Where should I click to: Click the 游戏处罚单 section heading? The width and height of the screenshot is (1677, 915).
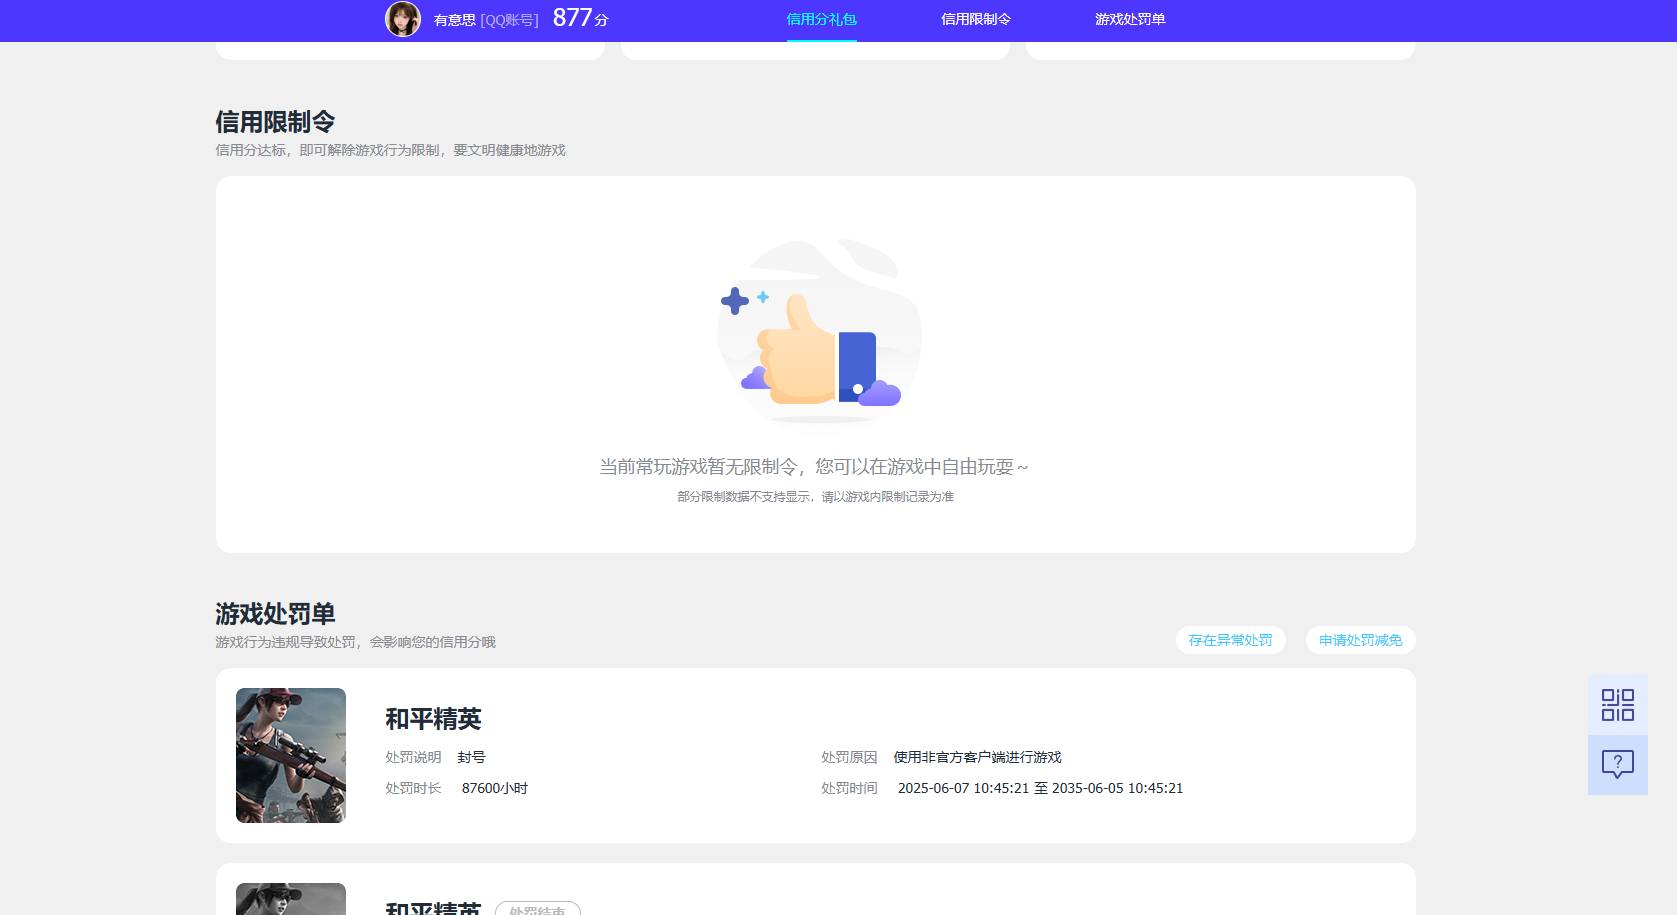pyautogui.click(x=275, y=614)
